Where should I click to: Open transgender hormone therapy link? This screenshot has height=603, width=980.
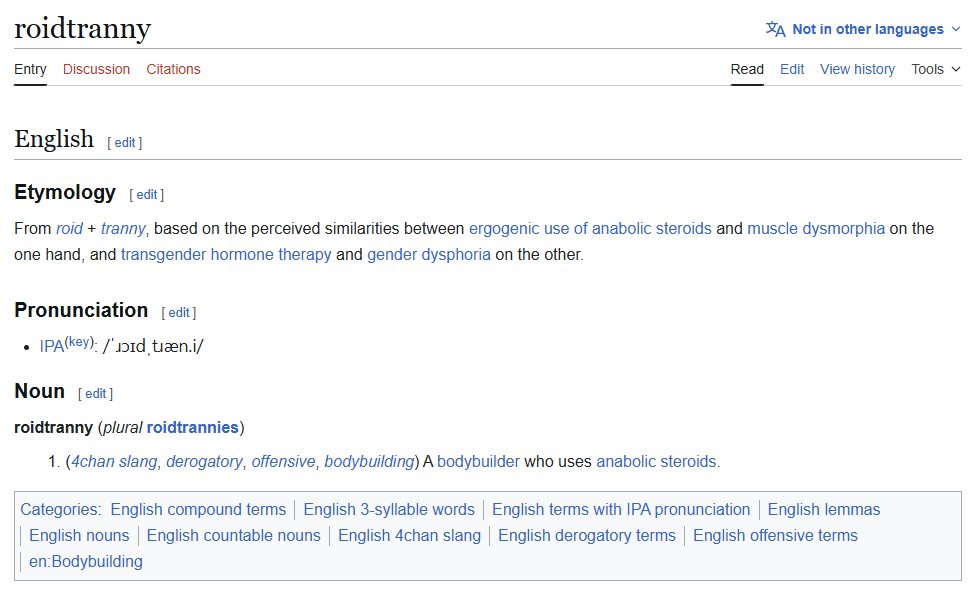(226, 255)
